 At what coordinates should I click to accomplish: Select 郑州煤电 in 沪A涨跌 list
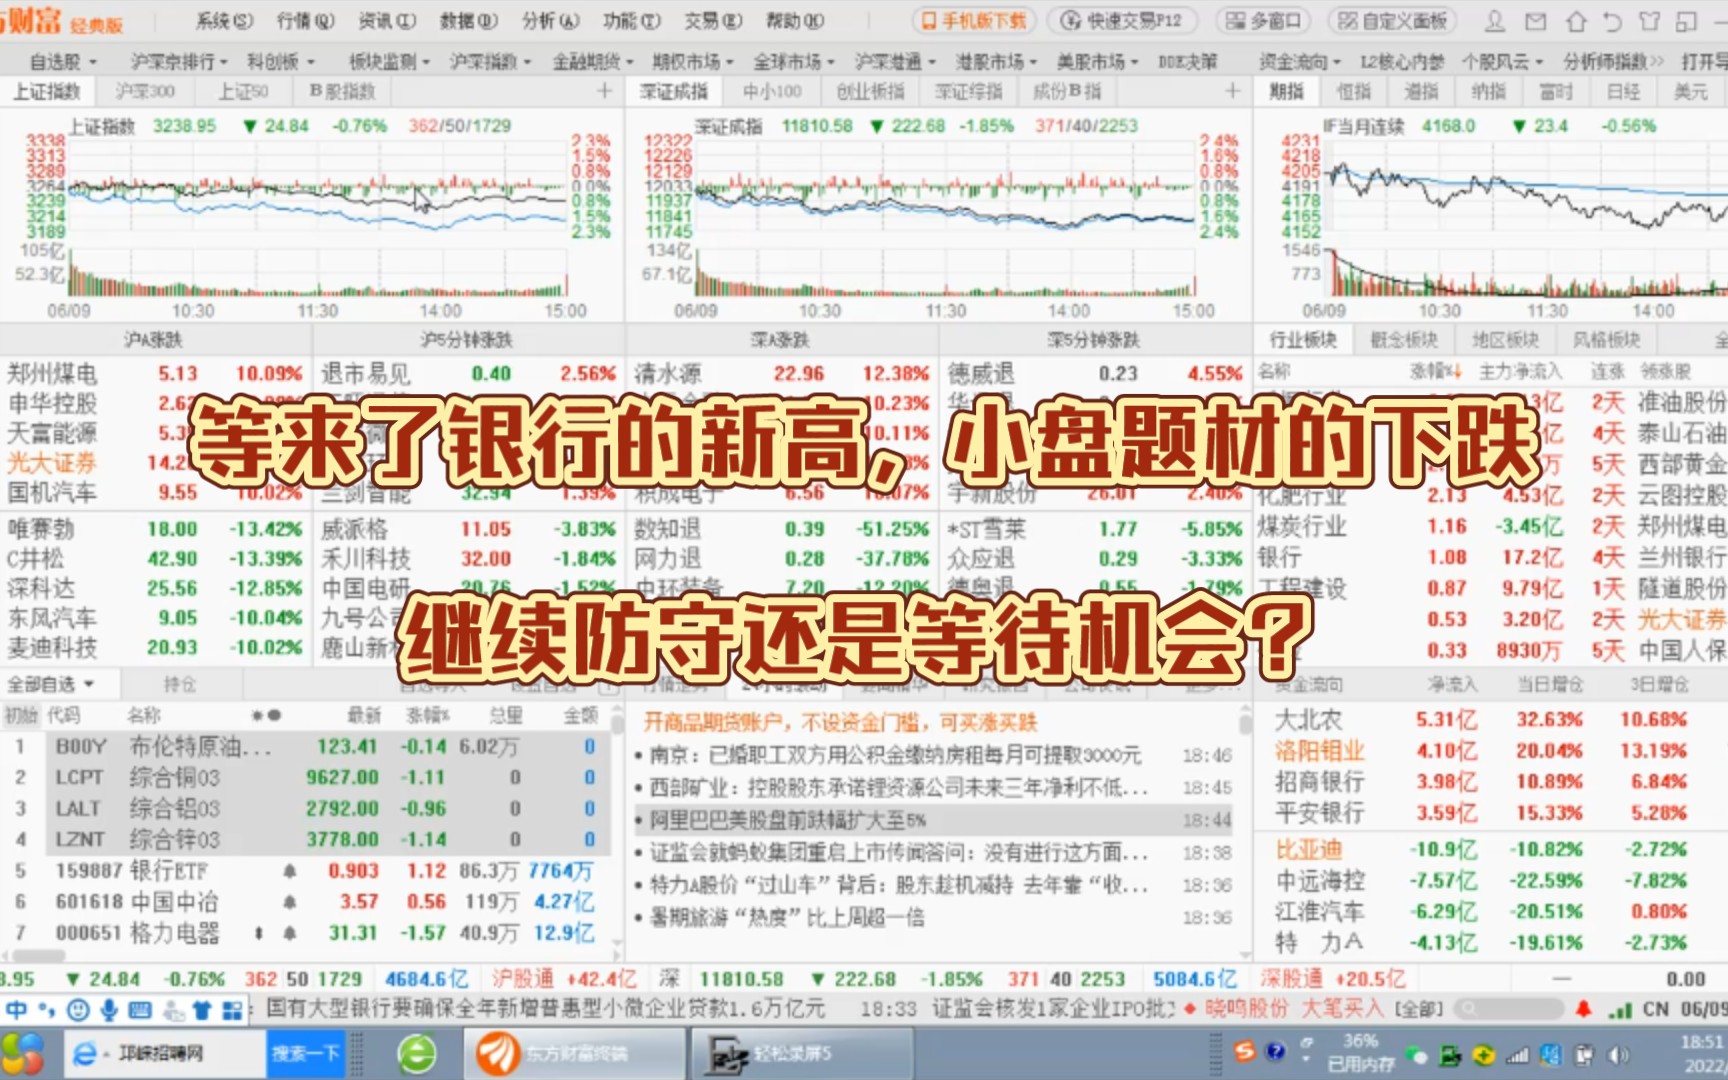pyautogui.click(x=155, y=373)
